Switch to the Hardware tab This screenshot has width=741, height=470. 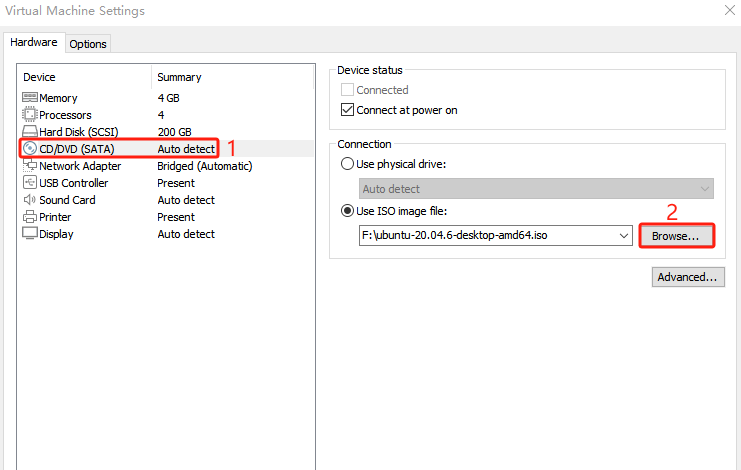[34, 42]
